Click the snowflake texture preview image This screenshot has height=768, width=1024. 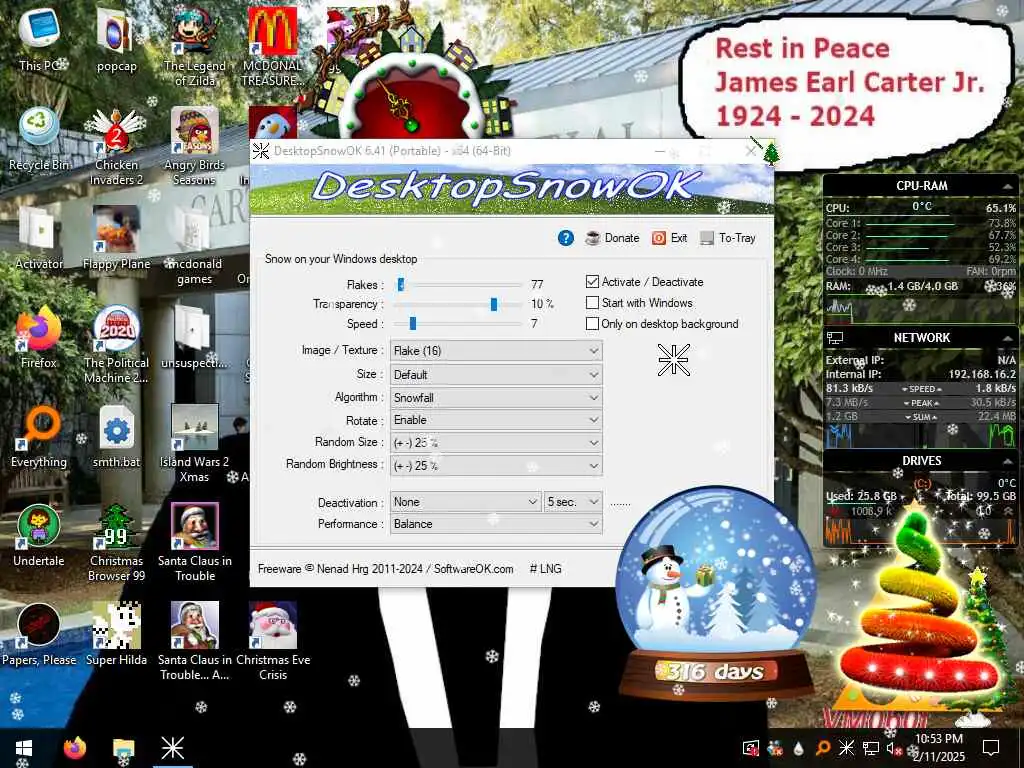[673, 359]
